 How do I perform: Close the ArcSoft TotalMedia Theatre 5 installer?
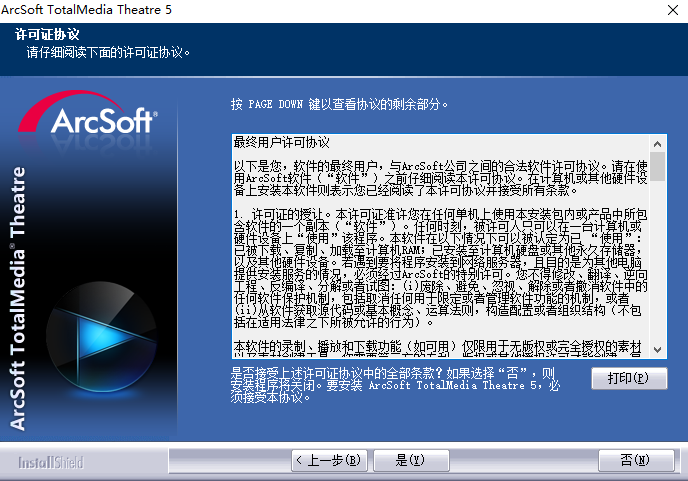click(673, 10)
